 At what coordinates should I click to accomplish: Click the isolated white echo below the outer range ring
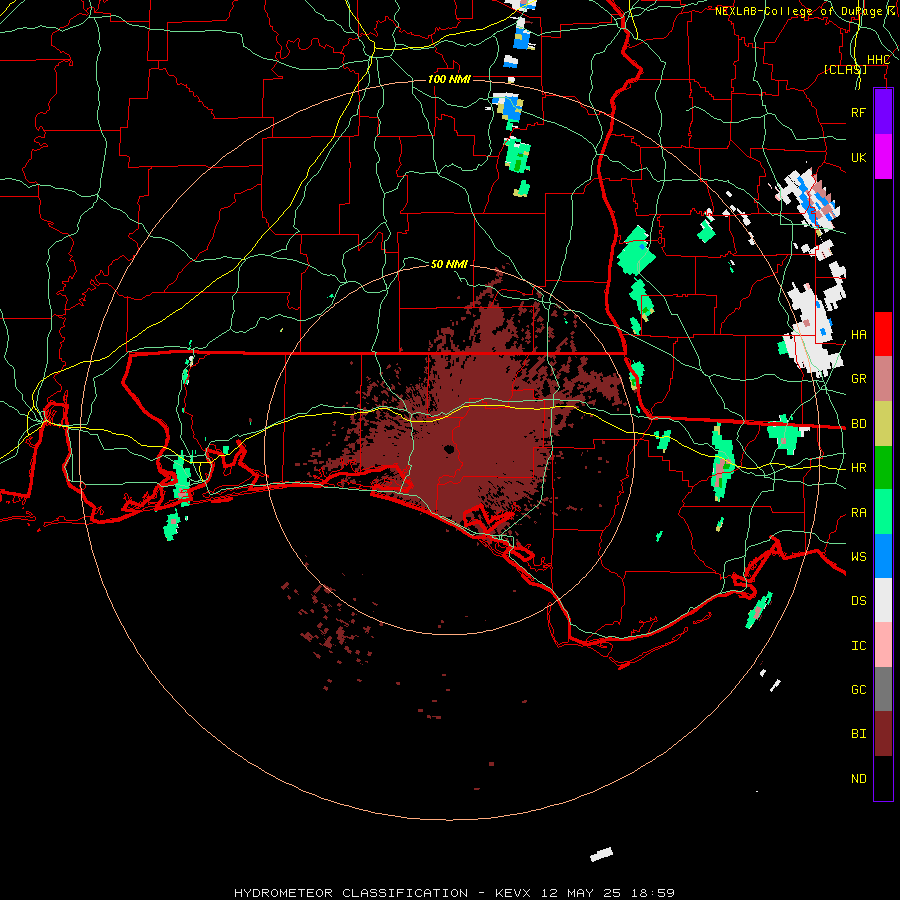(601, 855)
